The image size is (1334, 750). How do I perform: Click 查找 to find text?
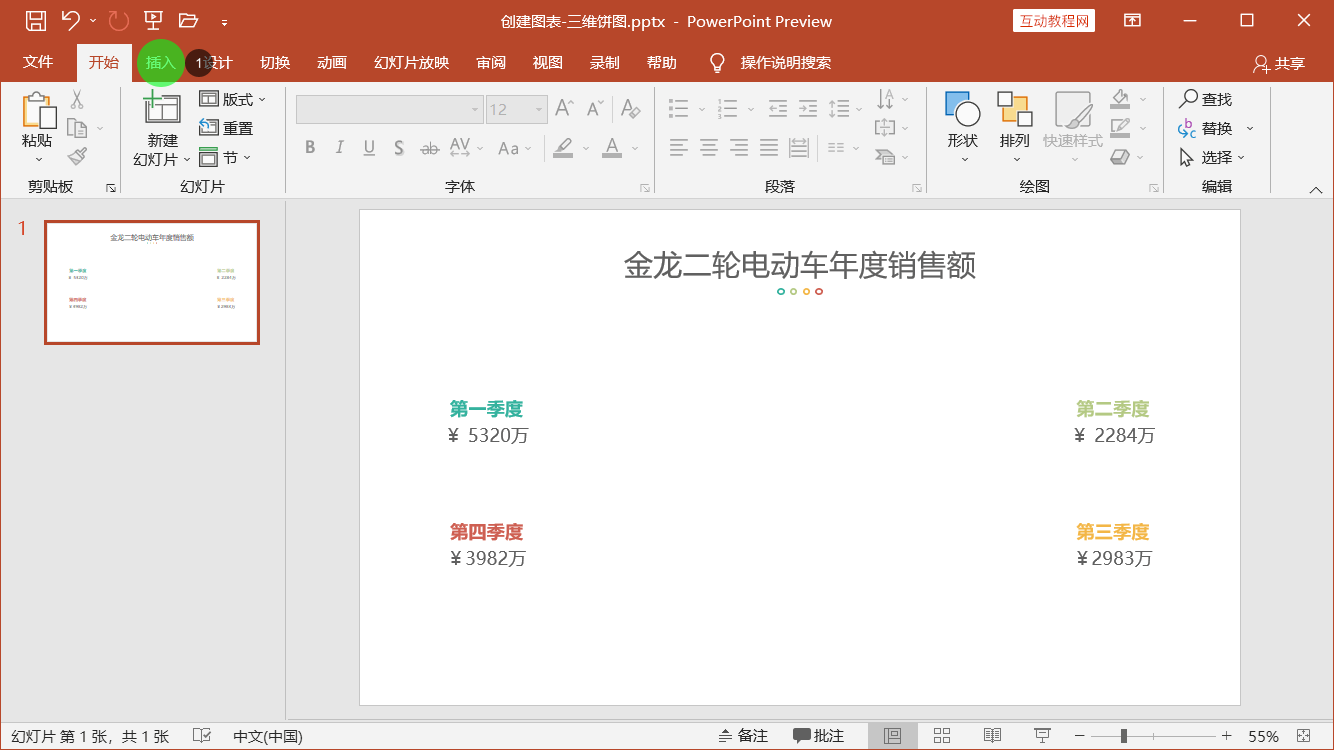point(1206,99)
